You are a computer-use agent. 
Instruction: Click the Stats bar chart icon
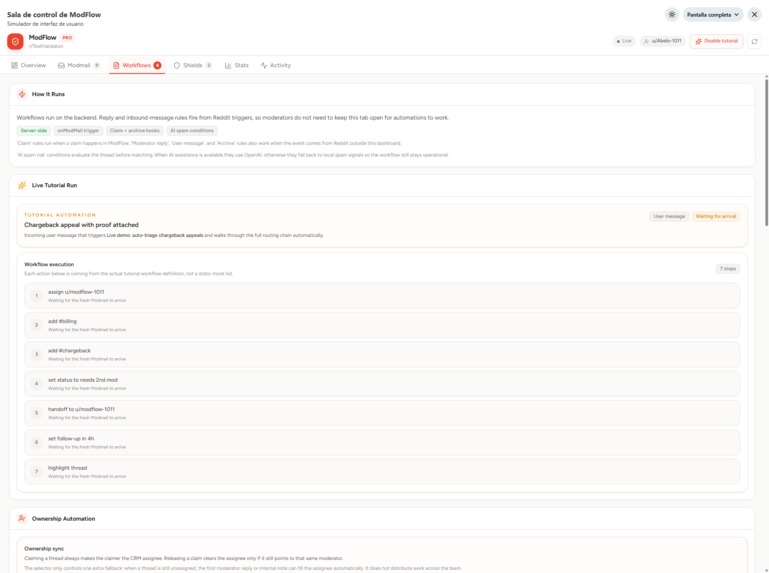click(228, 65)
